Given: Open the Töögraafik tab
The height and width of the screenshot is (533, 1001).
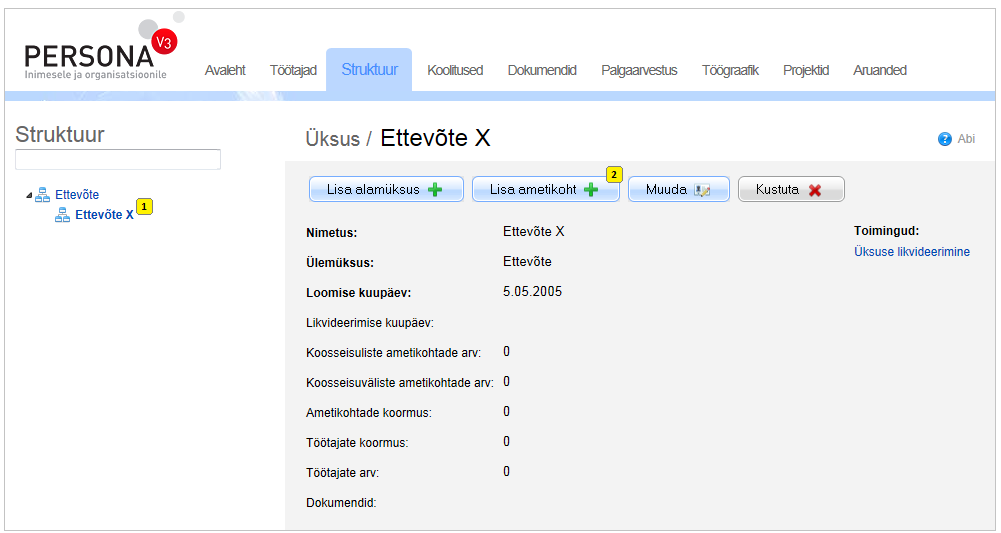Looking at the screenshot, I should coord(730,70).
